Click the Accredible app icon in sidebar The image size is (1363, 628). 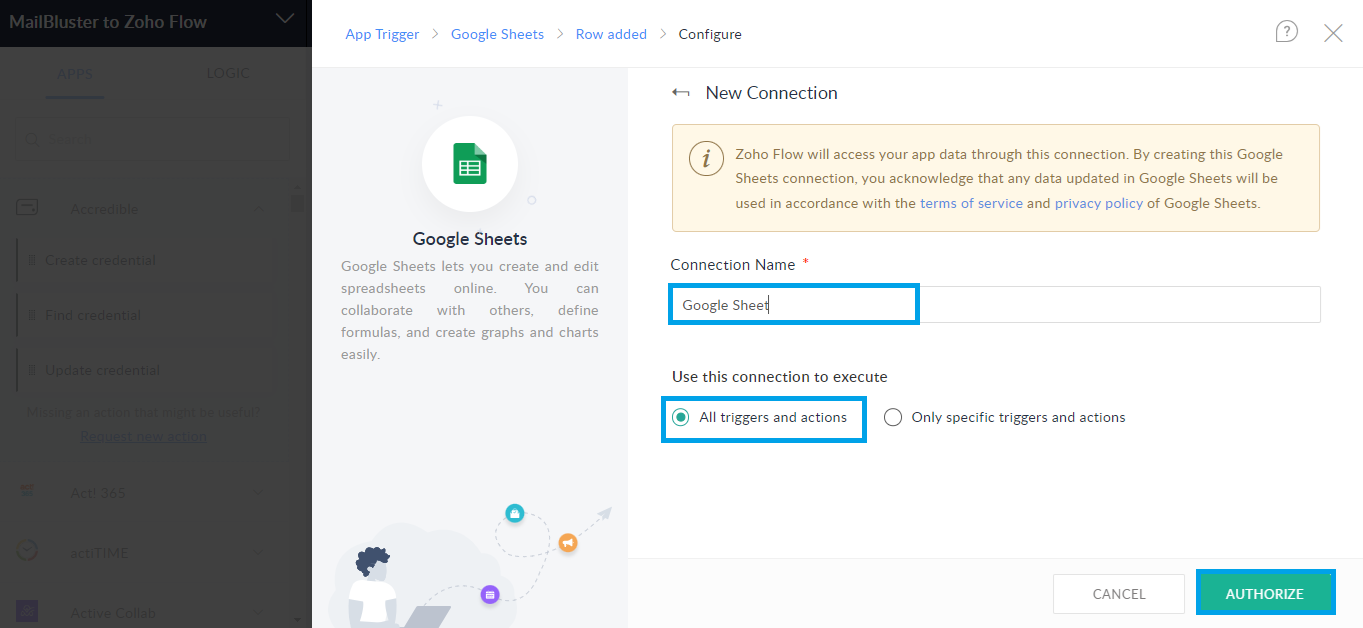pyautogui.click(x=26, y=208)
